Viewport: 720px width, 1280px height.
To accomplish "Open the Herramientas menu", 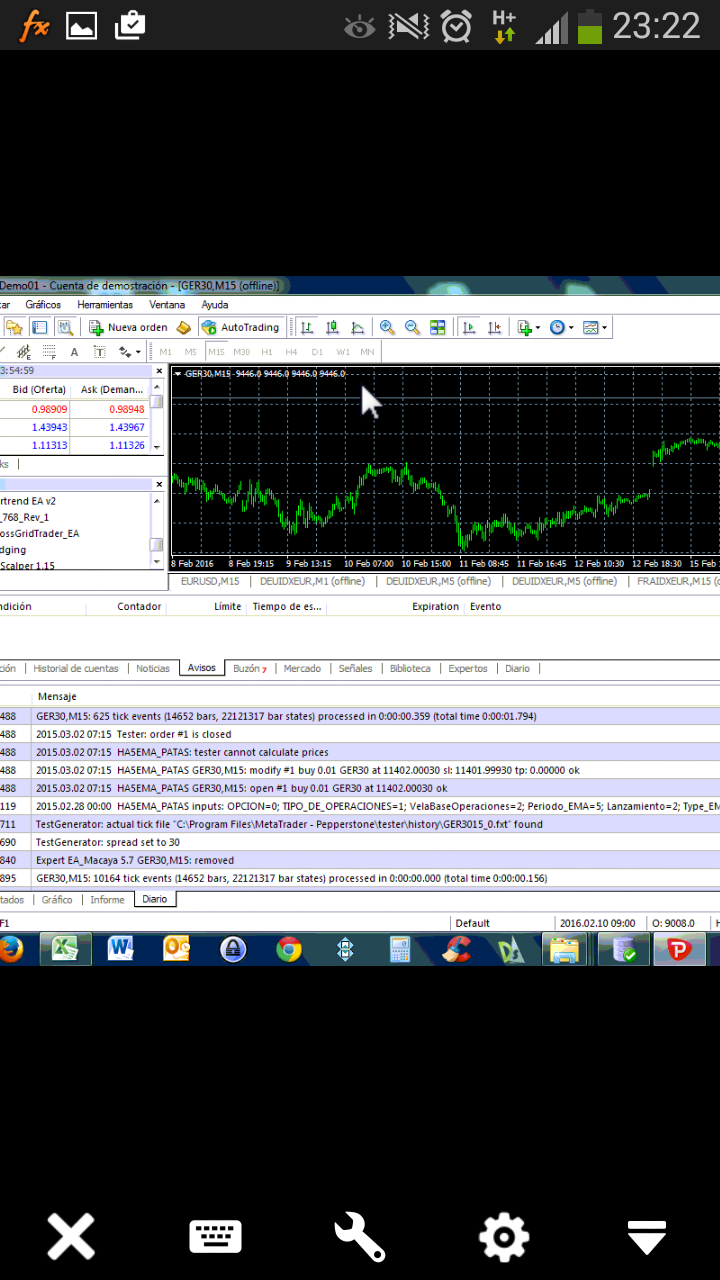I will coord(105,305).
